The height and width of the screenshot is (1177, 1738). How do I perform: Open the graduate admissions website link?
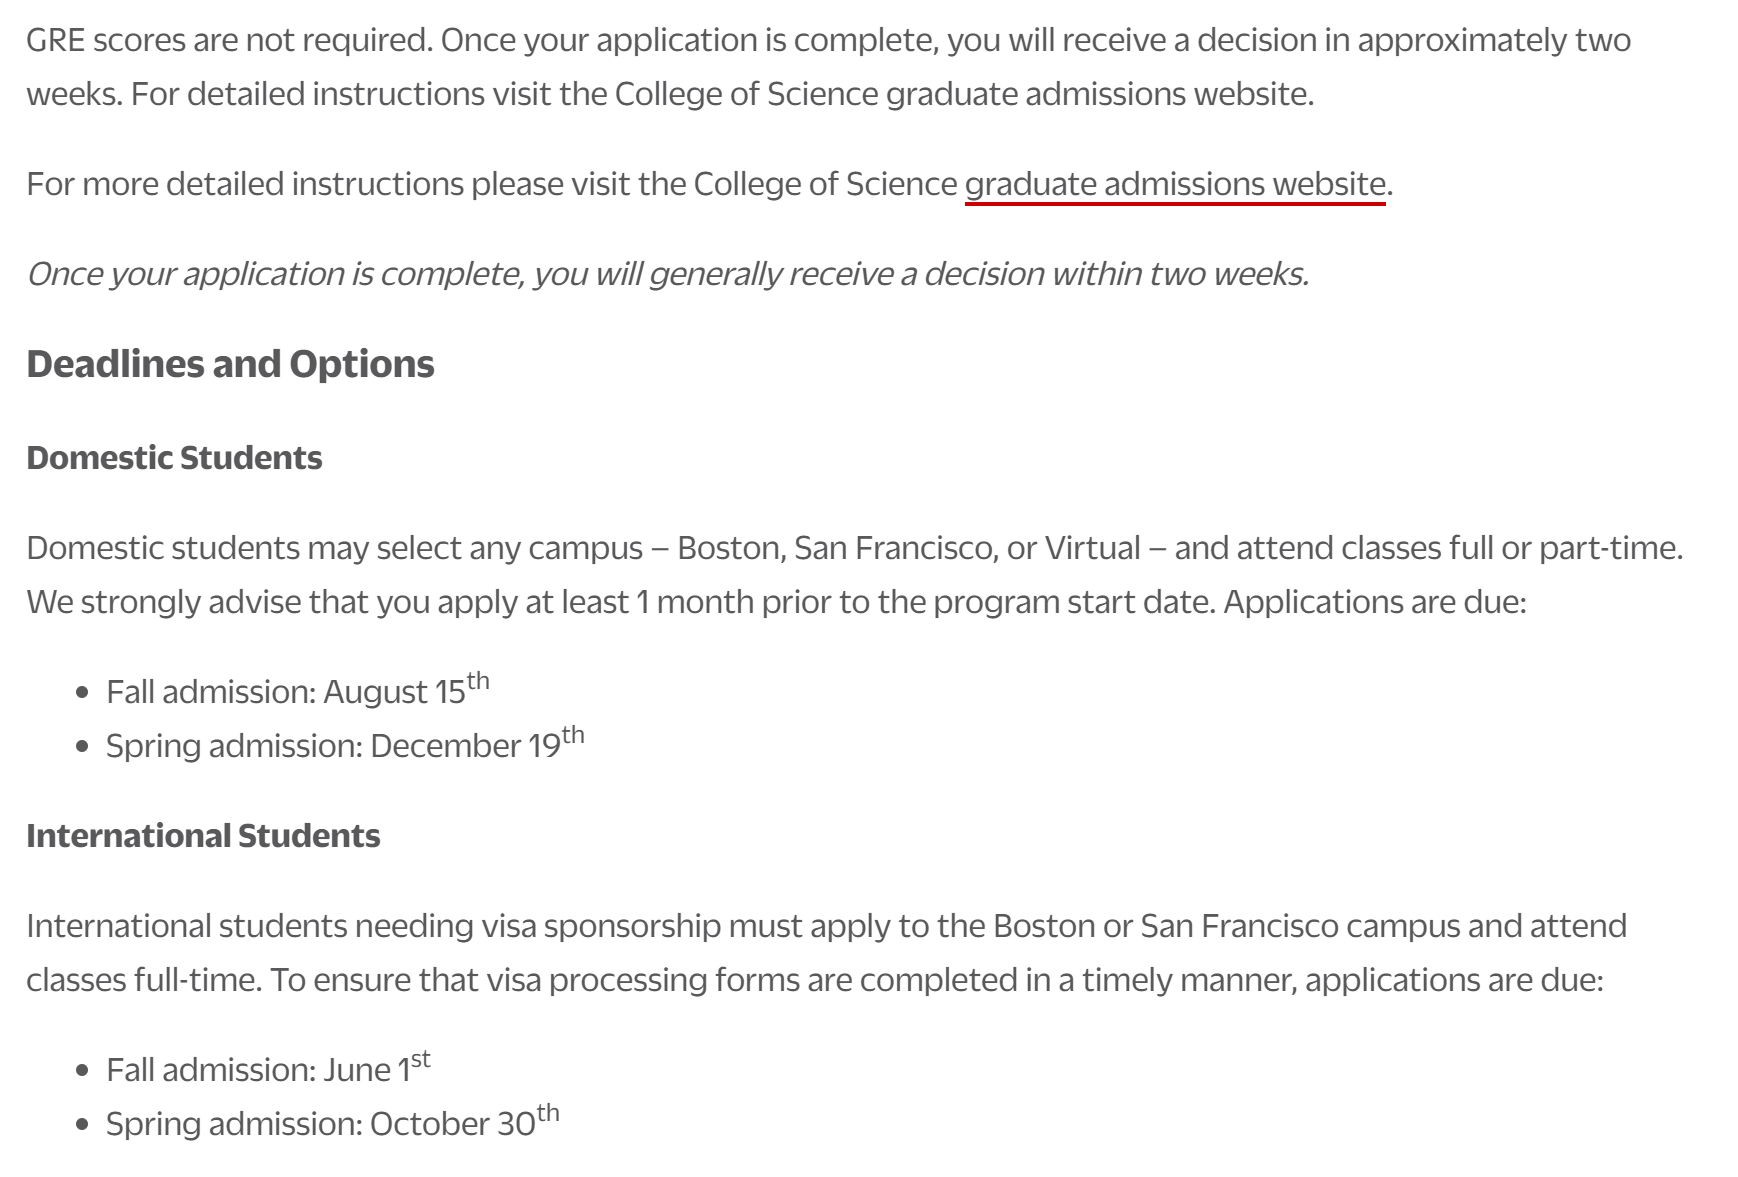coord(1174,185)
